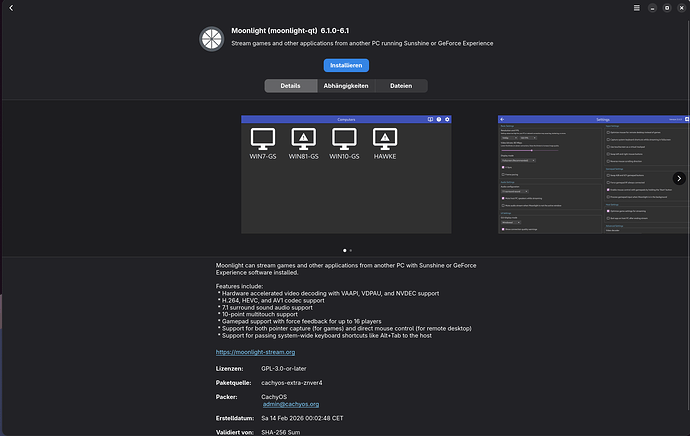The width and height of the screenshot is (690, 436).
Task: Open the moonlight-stream.org website link
Action: [255, 352]
